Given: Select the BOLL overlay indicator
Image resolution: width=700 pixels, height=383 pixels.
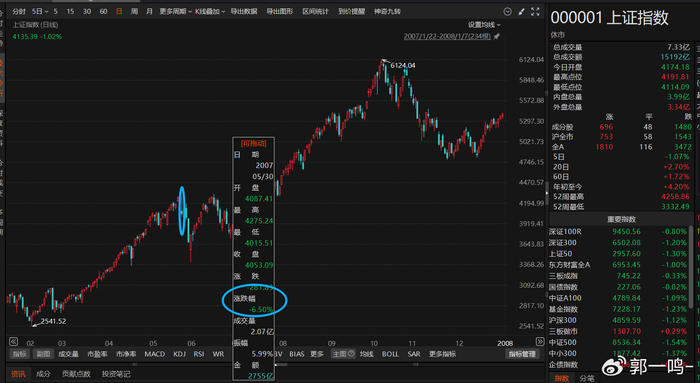Looking at the screenshot, I should tap(390, 354).
